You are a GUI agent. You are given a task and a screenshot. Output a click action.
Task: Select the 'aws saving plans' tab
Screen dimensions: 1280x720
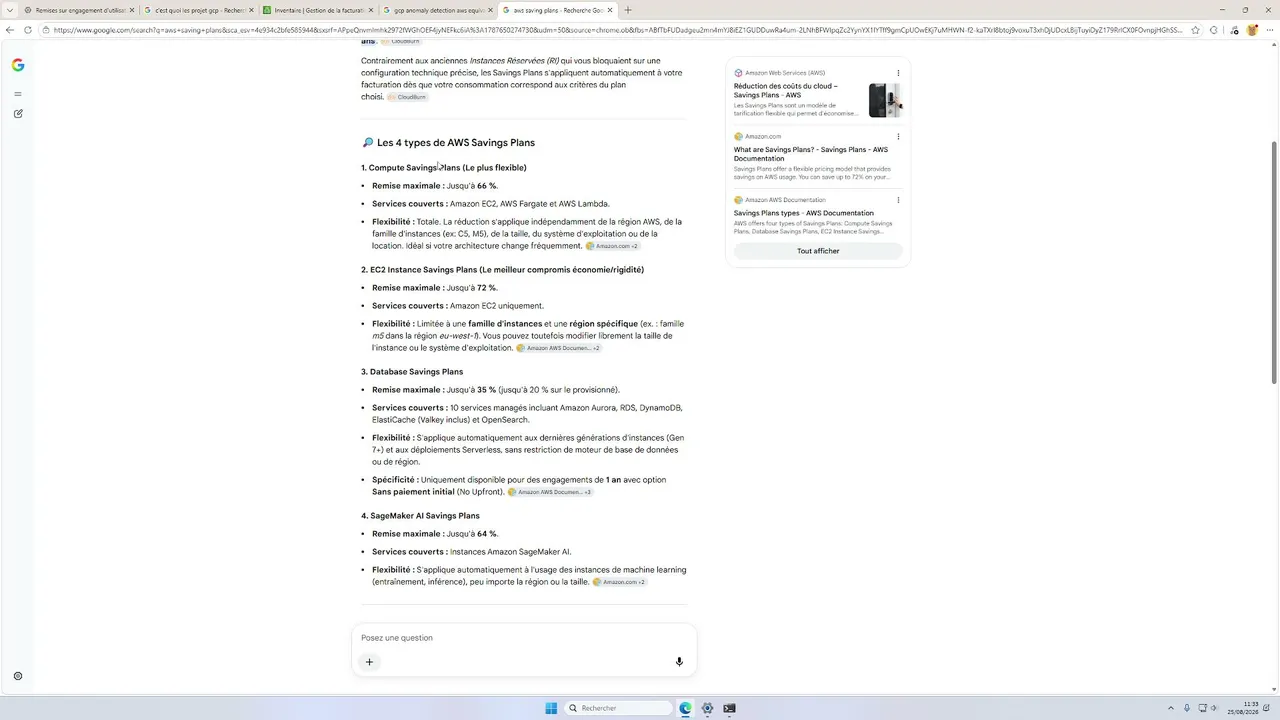pyautogui.click(x=557, y=10)
